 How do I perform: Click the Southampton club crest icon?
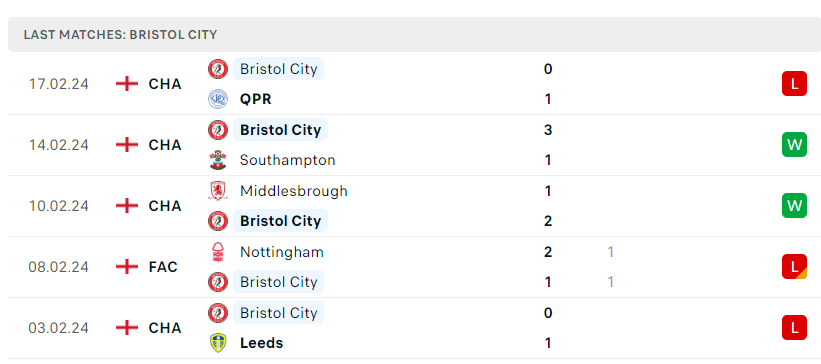pyautogui.click(x=218, y=160)
